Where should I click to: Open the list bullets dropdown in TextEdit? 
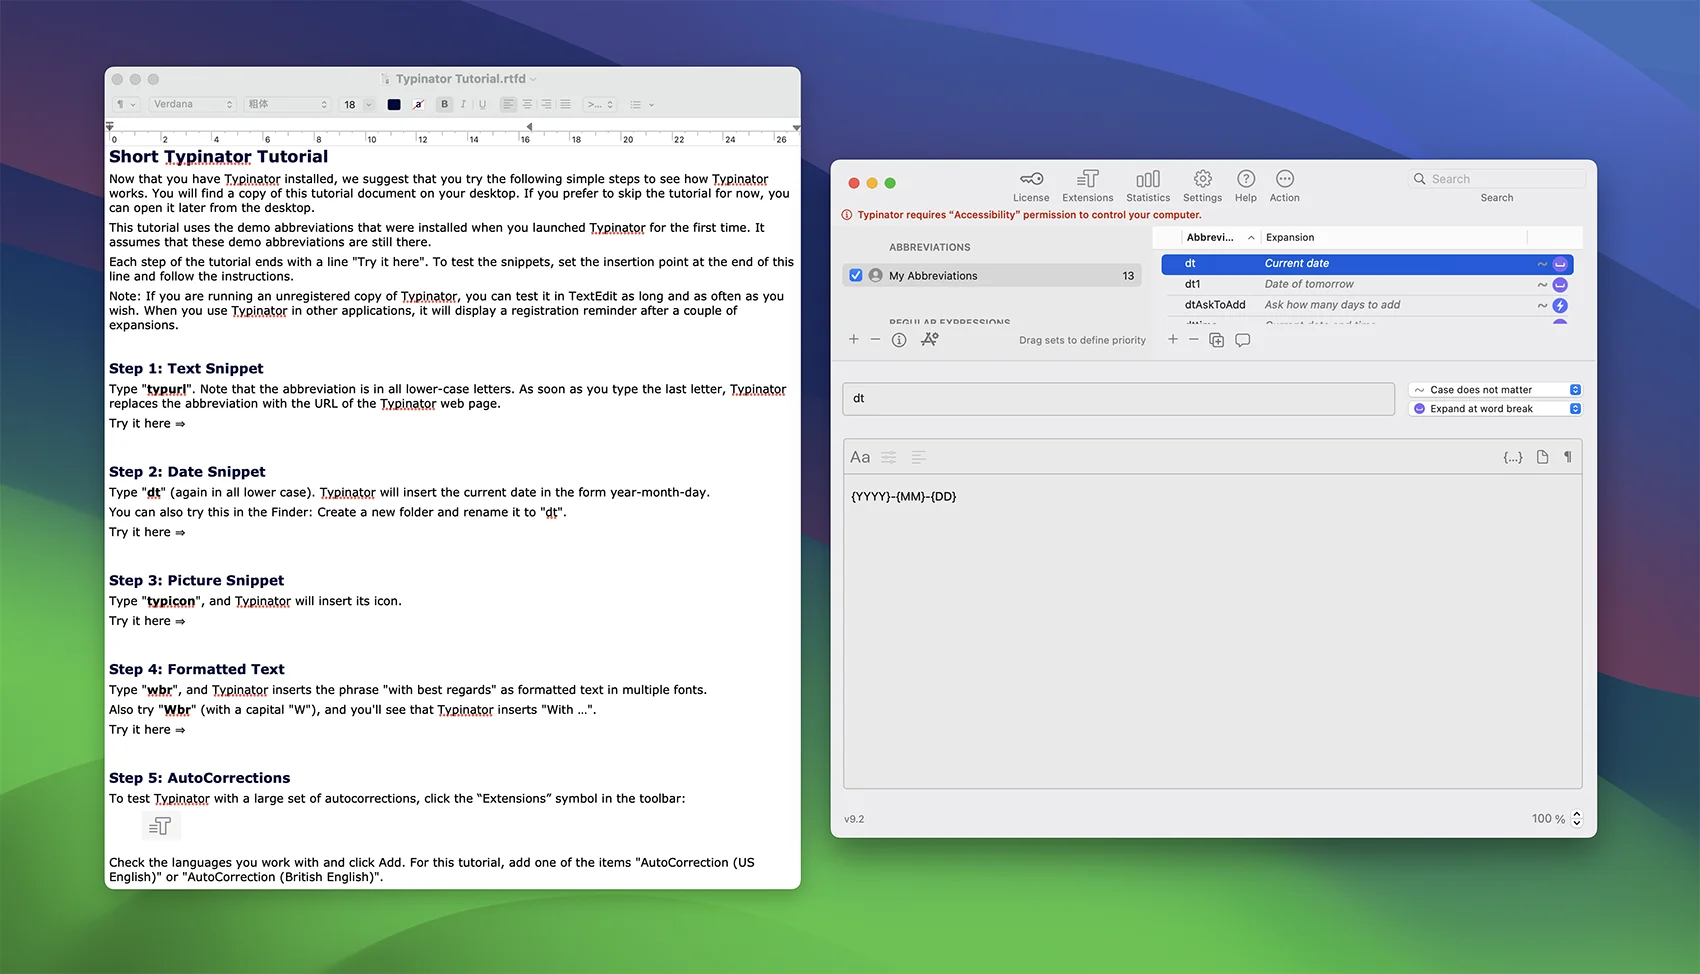(x=642, y=104)
